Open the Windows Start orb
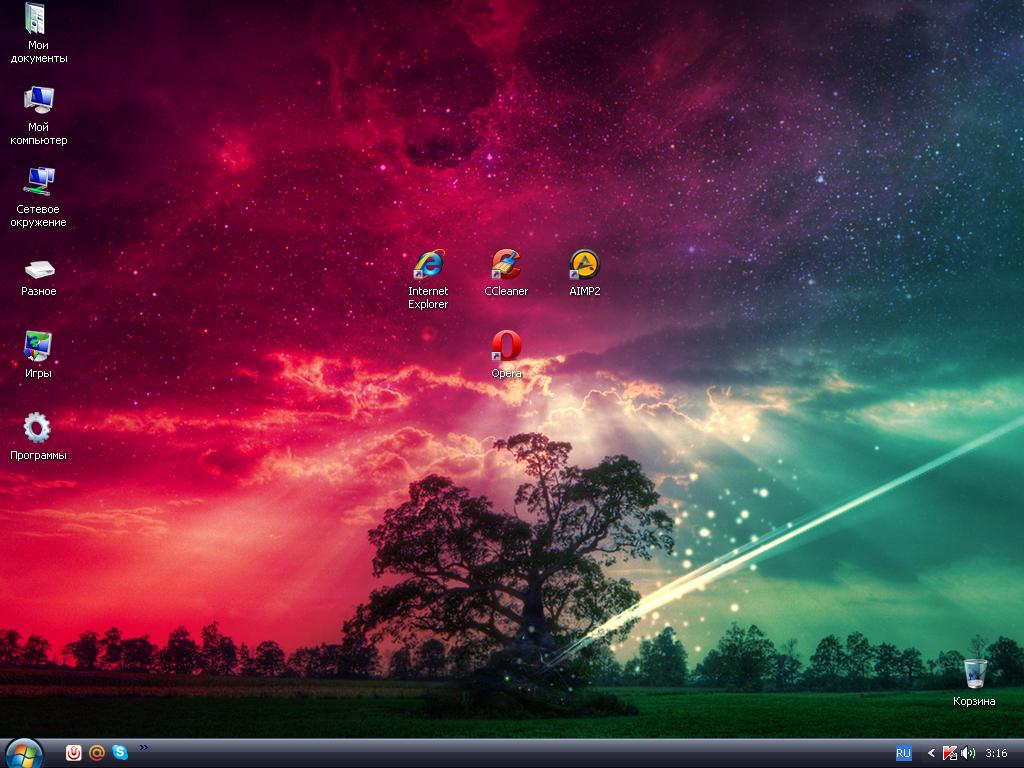Viewport: 1024px width, 768px height. [x=24, y=754]
